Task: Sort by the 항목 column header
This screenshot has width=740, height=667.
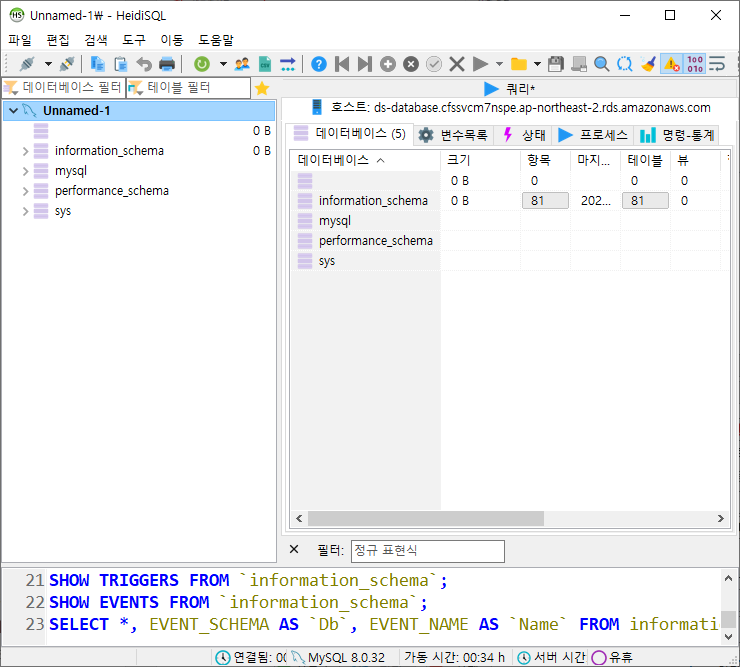Action: point(545,160)
